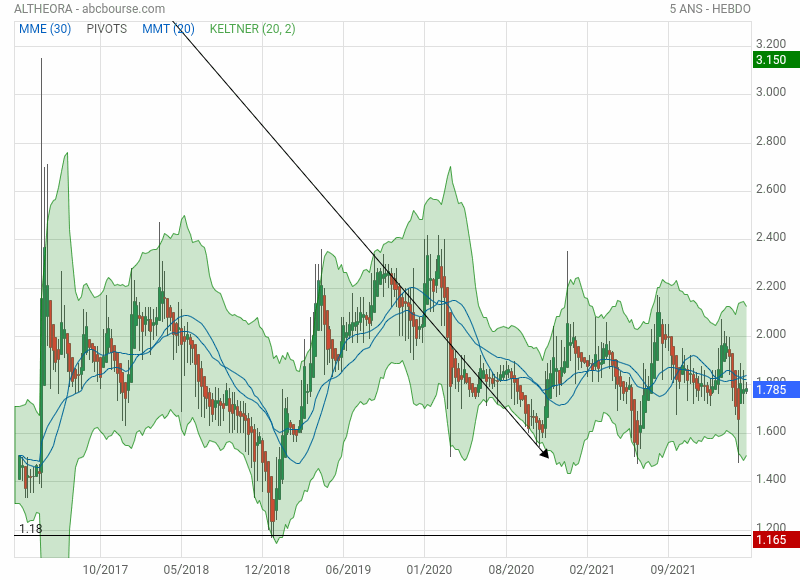The width and height of the screenshot is (800, 580).
Task: Click the blue 1.785 current price tag
Action: [776, 390]
